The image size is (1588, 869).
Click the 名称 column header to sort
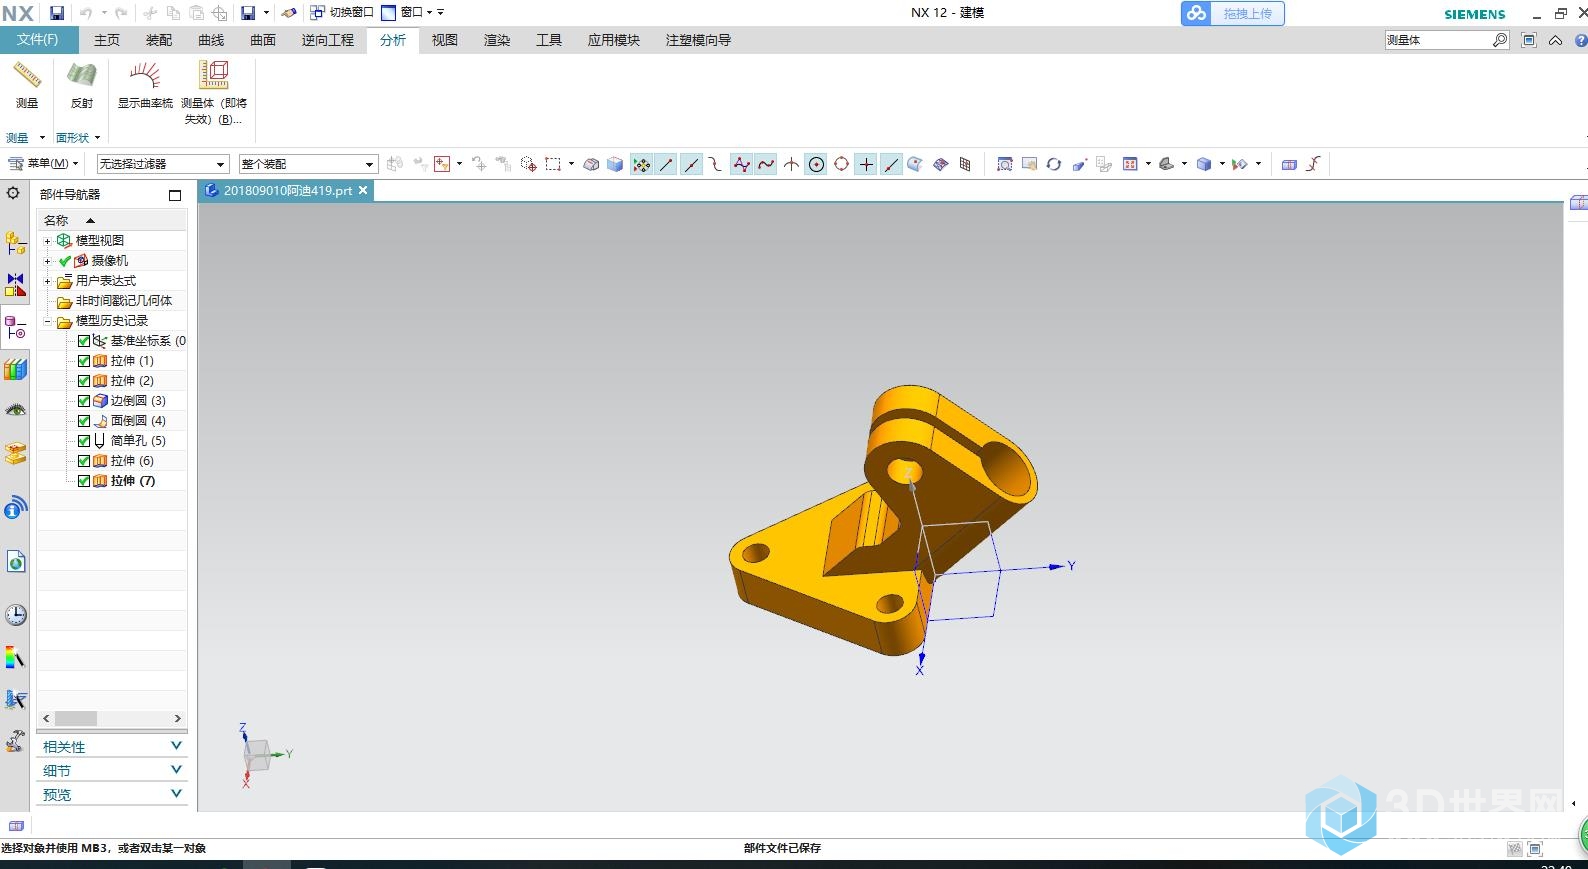click(112, 220)
